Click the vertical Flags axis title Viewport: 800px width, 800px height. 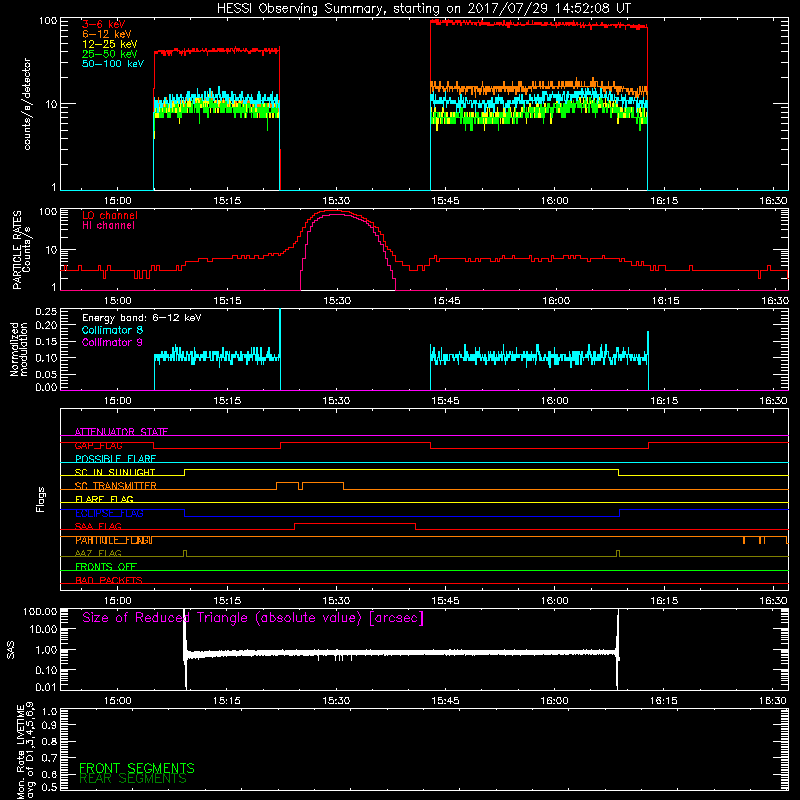[x=41, y=499]
